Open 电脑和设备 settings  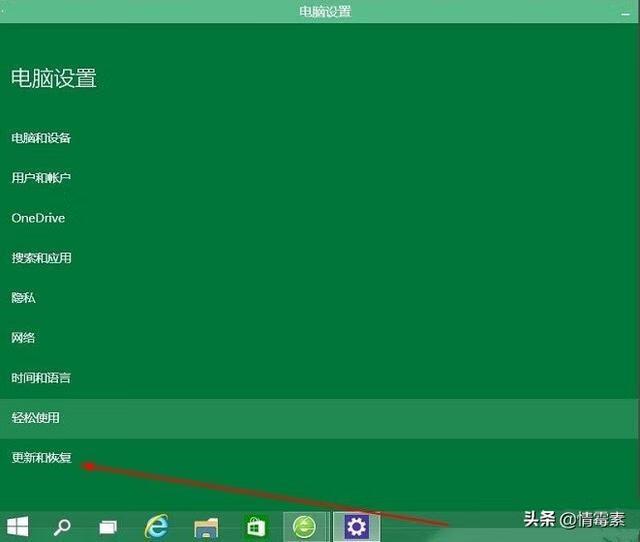tap(41, 138)
